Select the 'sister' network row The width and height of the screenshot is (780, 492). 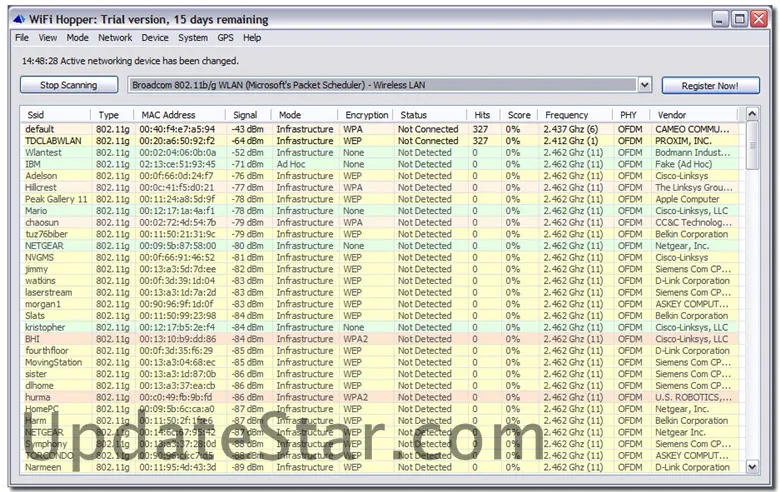click(x=383, y=374)
